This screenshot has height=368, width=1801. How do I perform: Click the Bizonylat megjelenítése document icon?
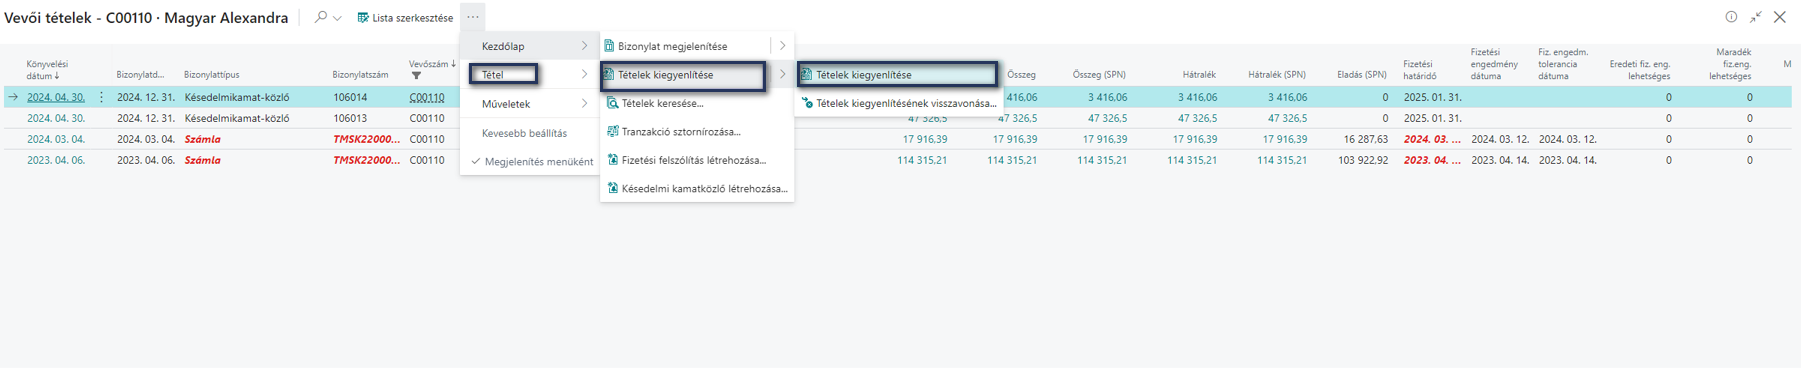tap(609, 46)
